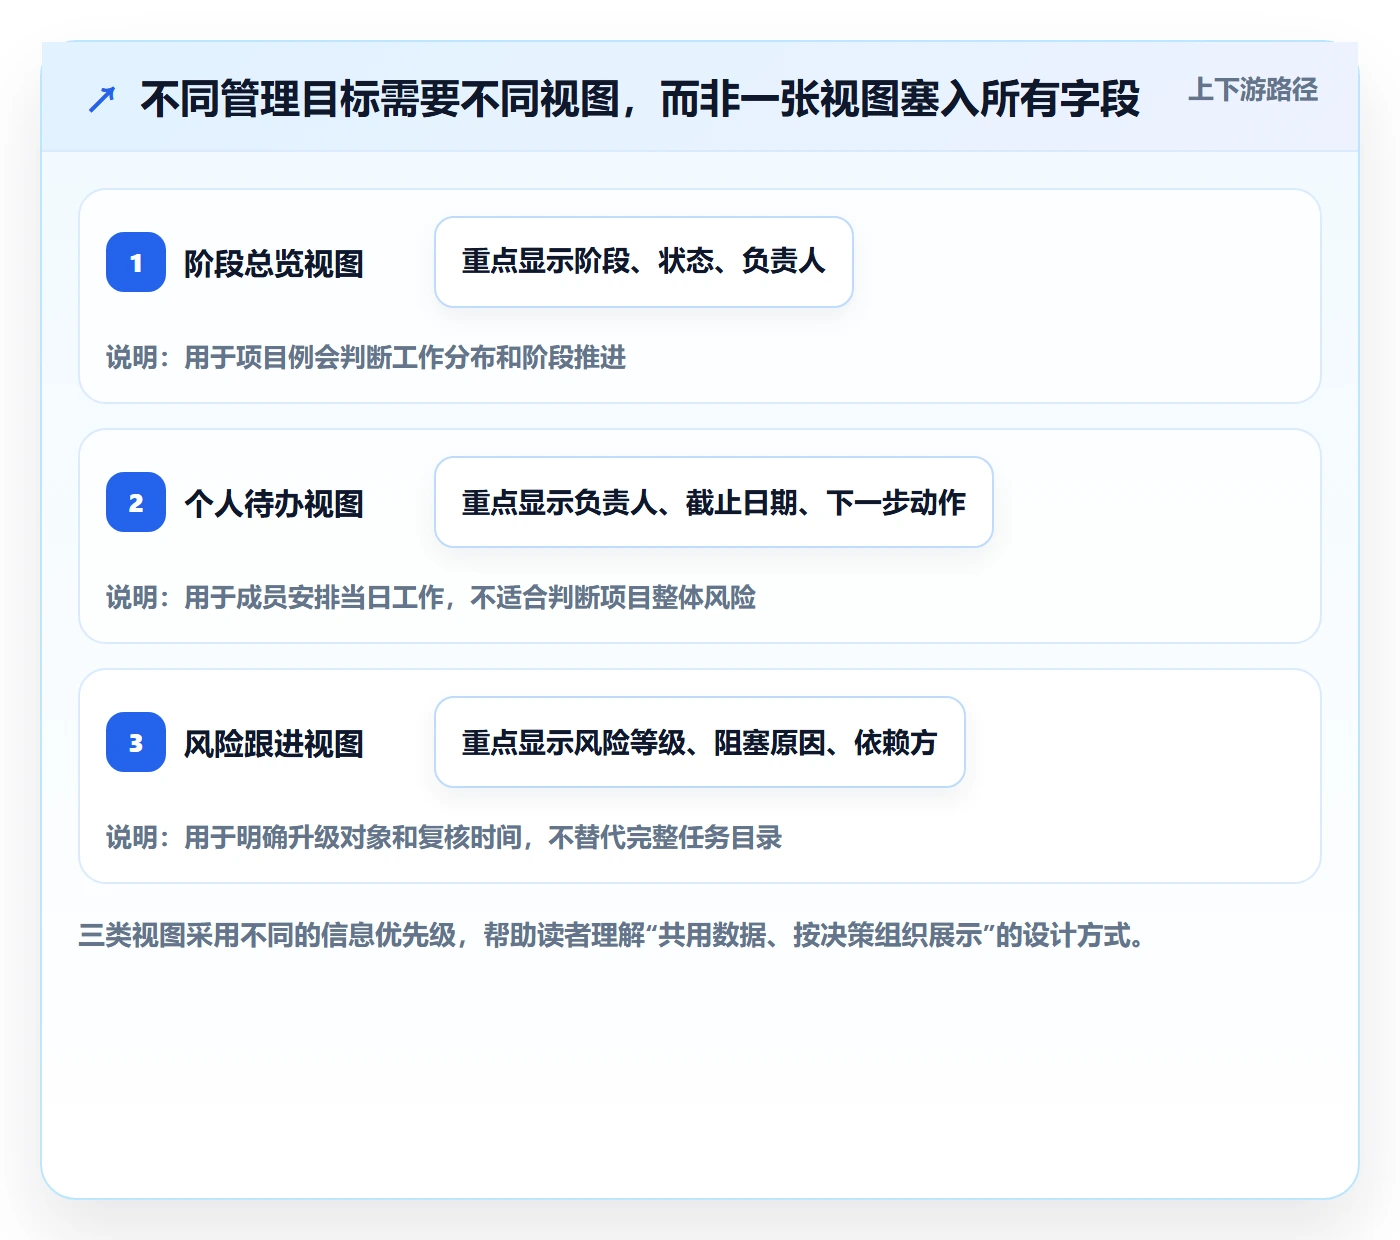Select the 重点显示负责人、截止日期、下一步动作 tag
1400x1240 pixels.
click(x=714, y=502)
